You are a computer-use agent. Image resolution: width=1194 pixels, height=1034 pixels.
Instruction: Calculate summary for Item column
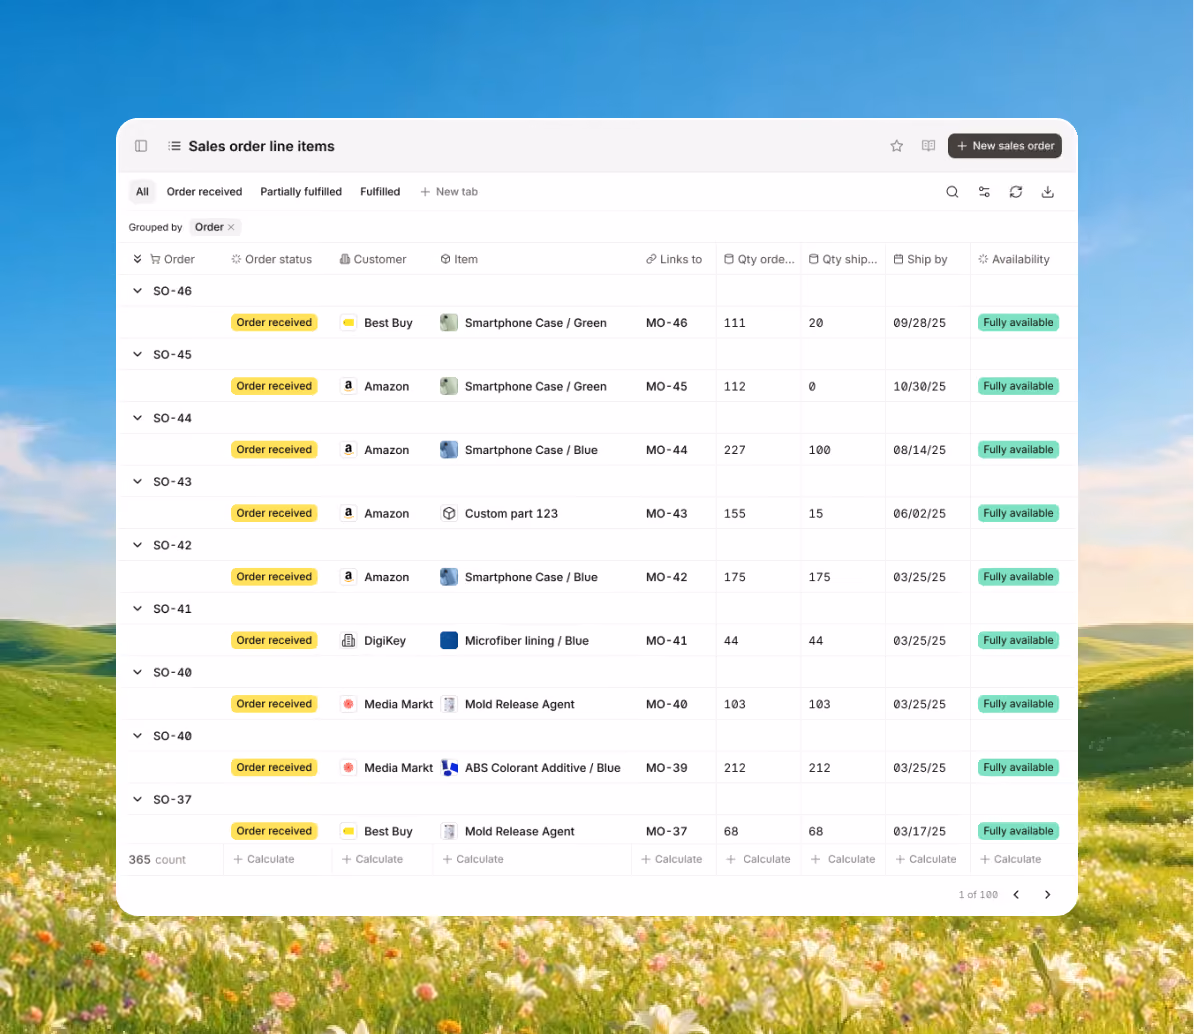point(473,859)
